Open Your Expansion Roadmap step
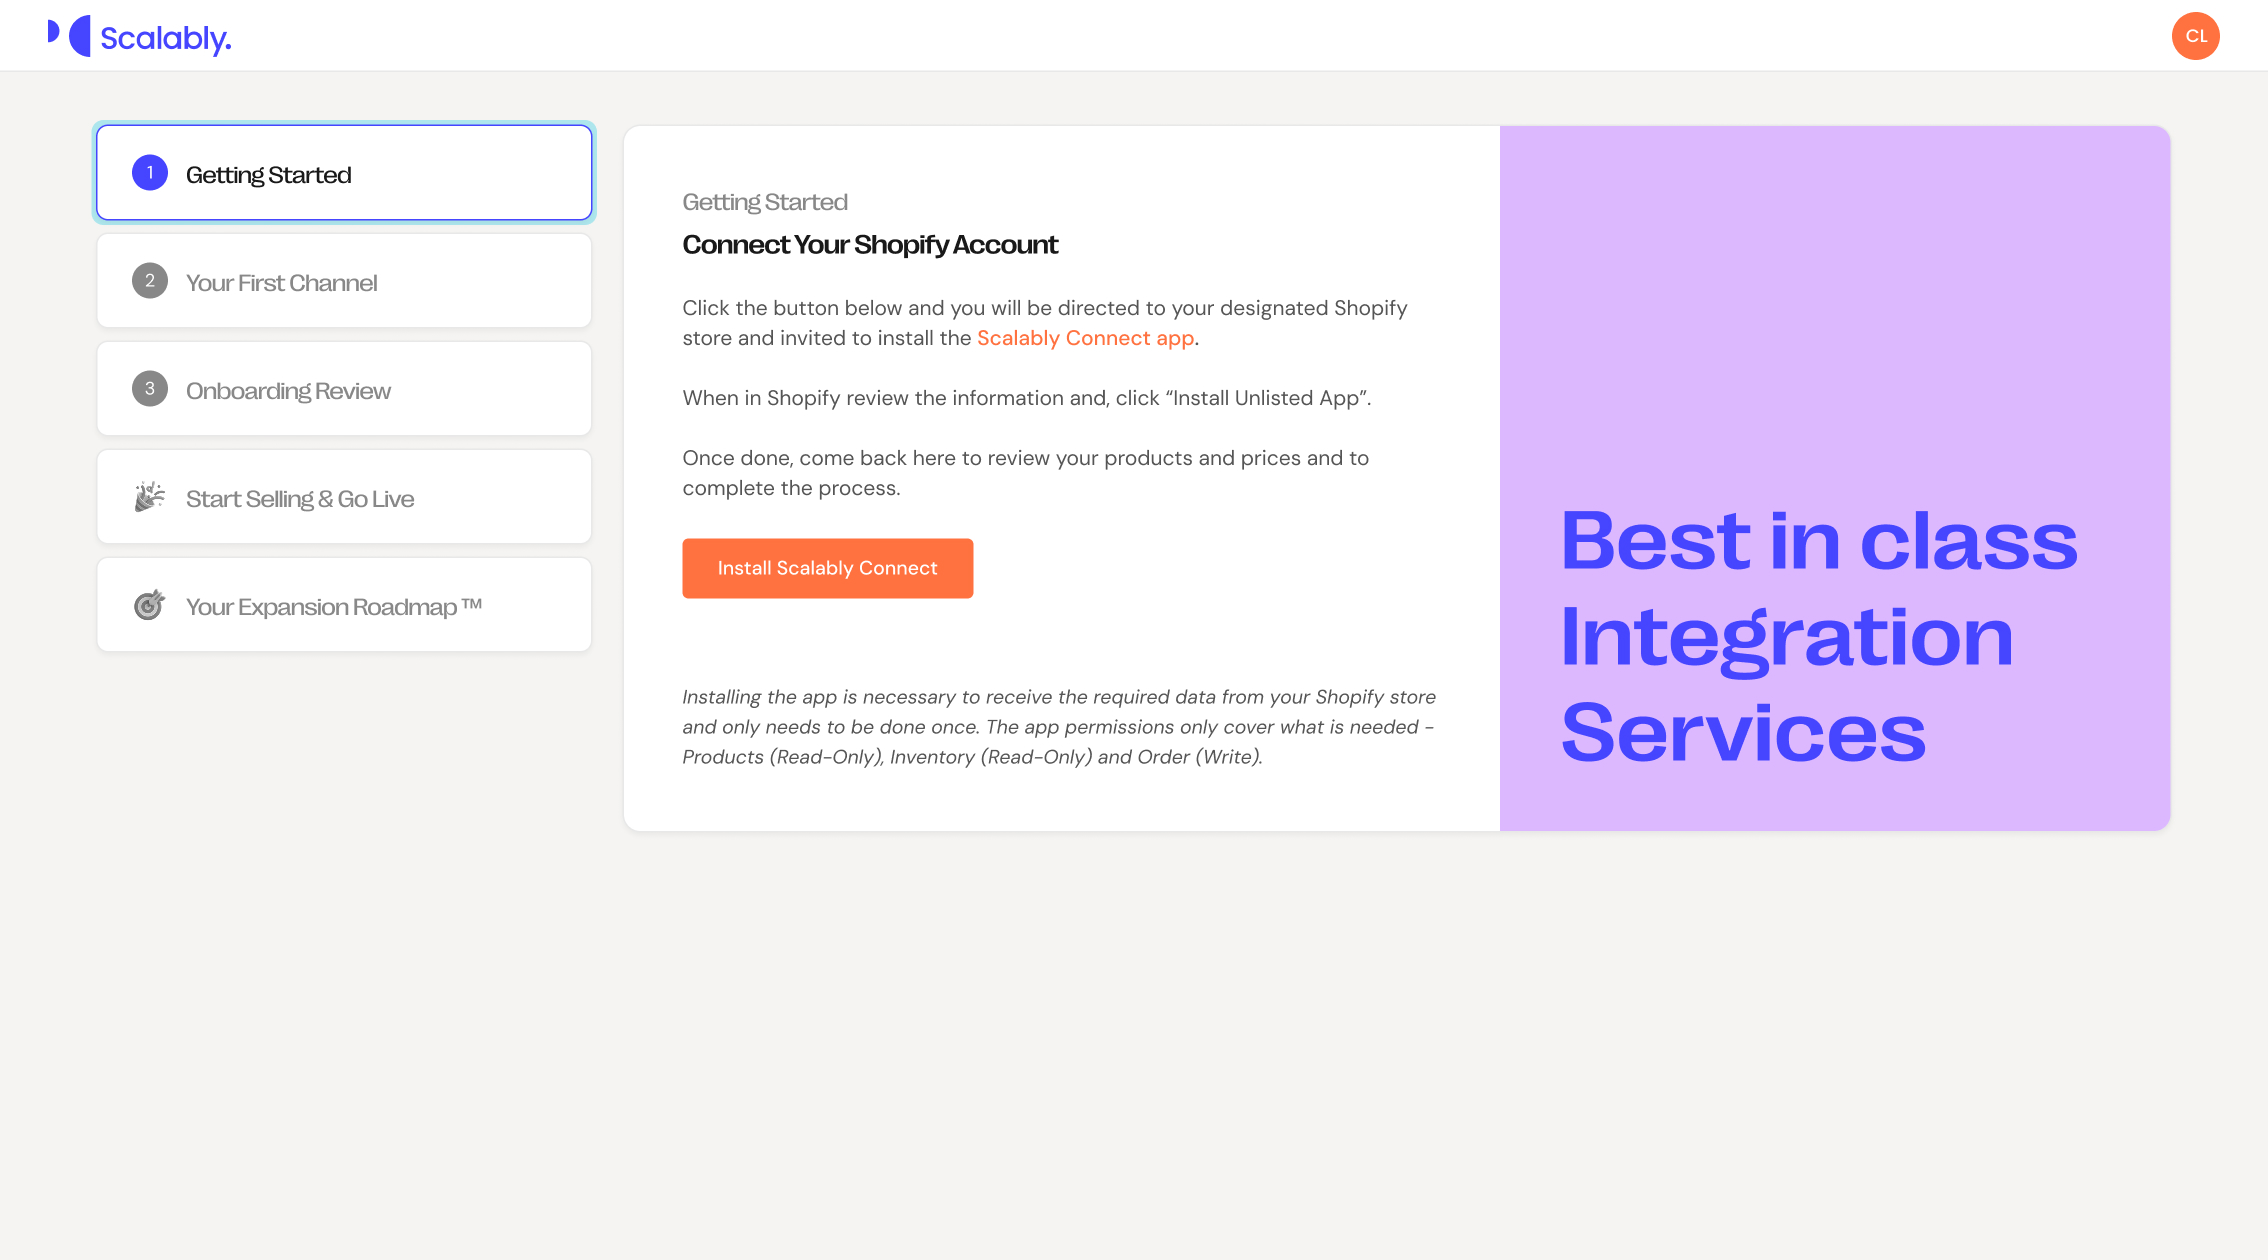The image size is (2268, 1260). (x=344, y=605)
